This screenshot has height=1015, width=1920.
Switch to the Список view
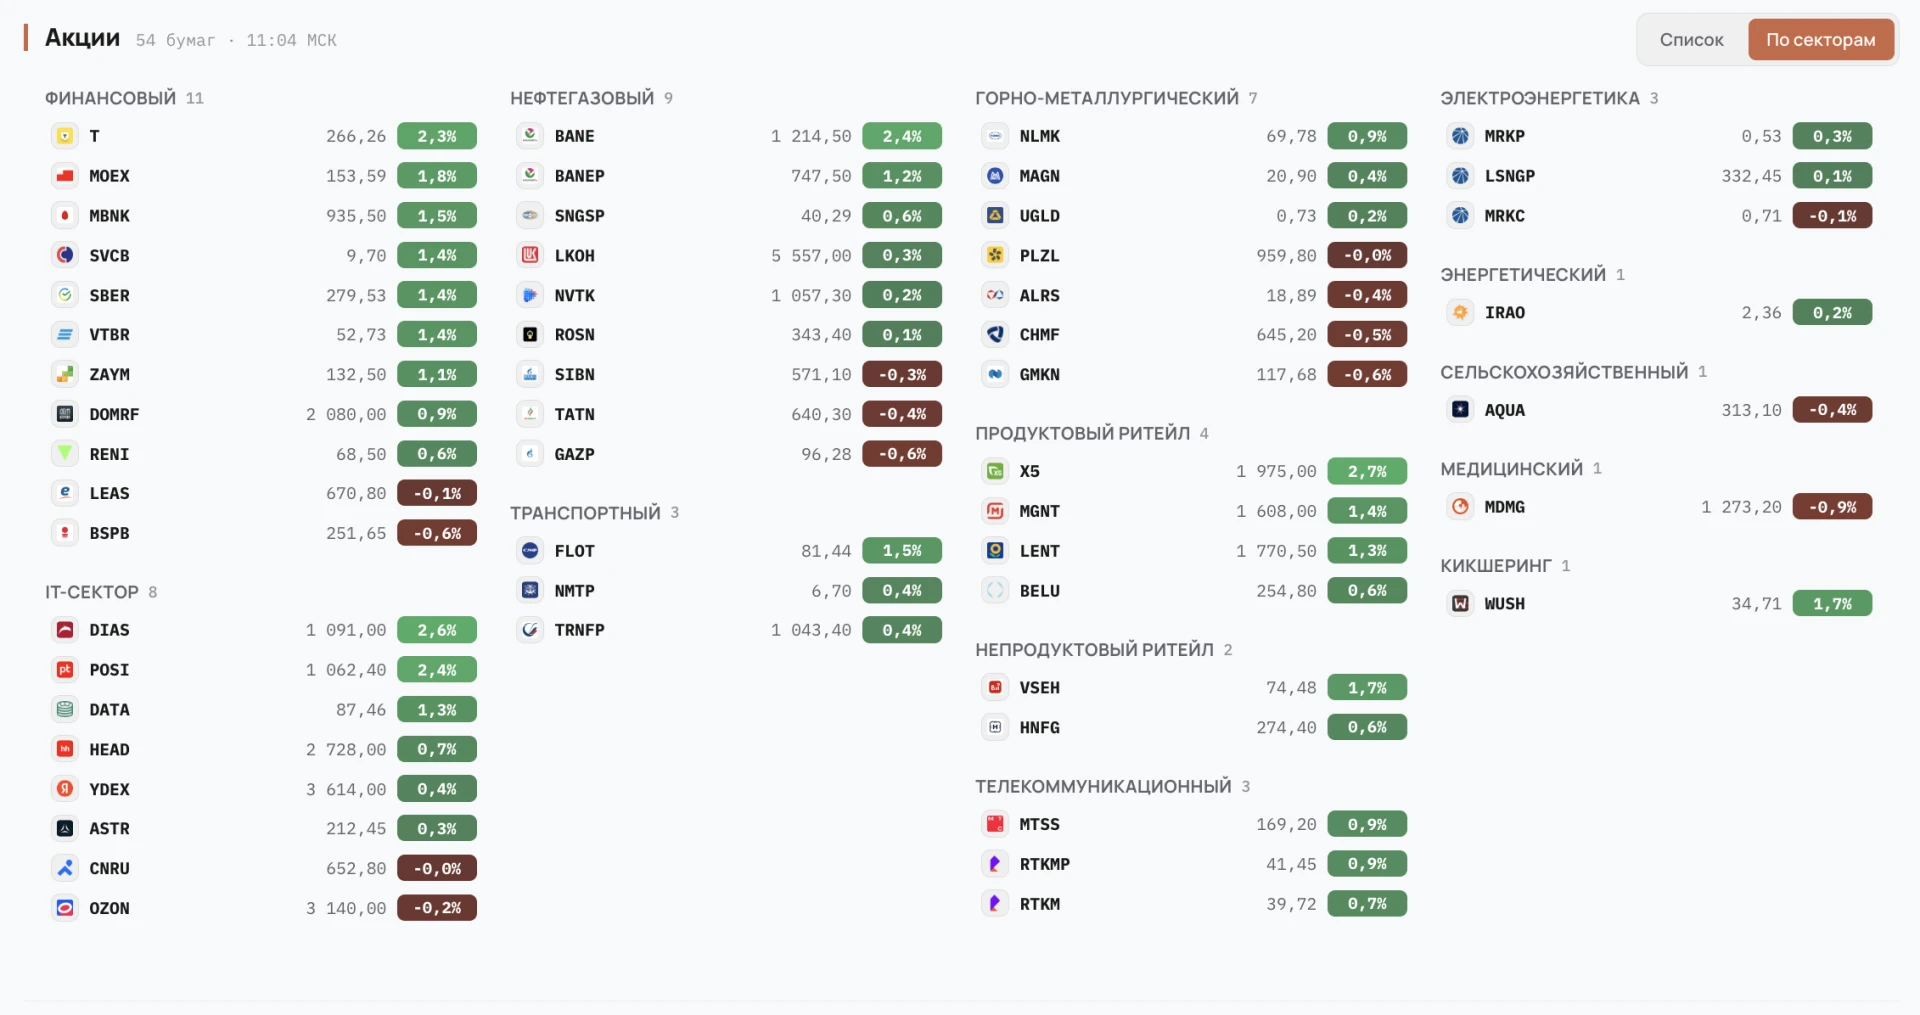[x=1691, y=40]
